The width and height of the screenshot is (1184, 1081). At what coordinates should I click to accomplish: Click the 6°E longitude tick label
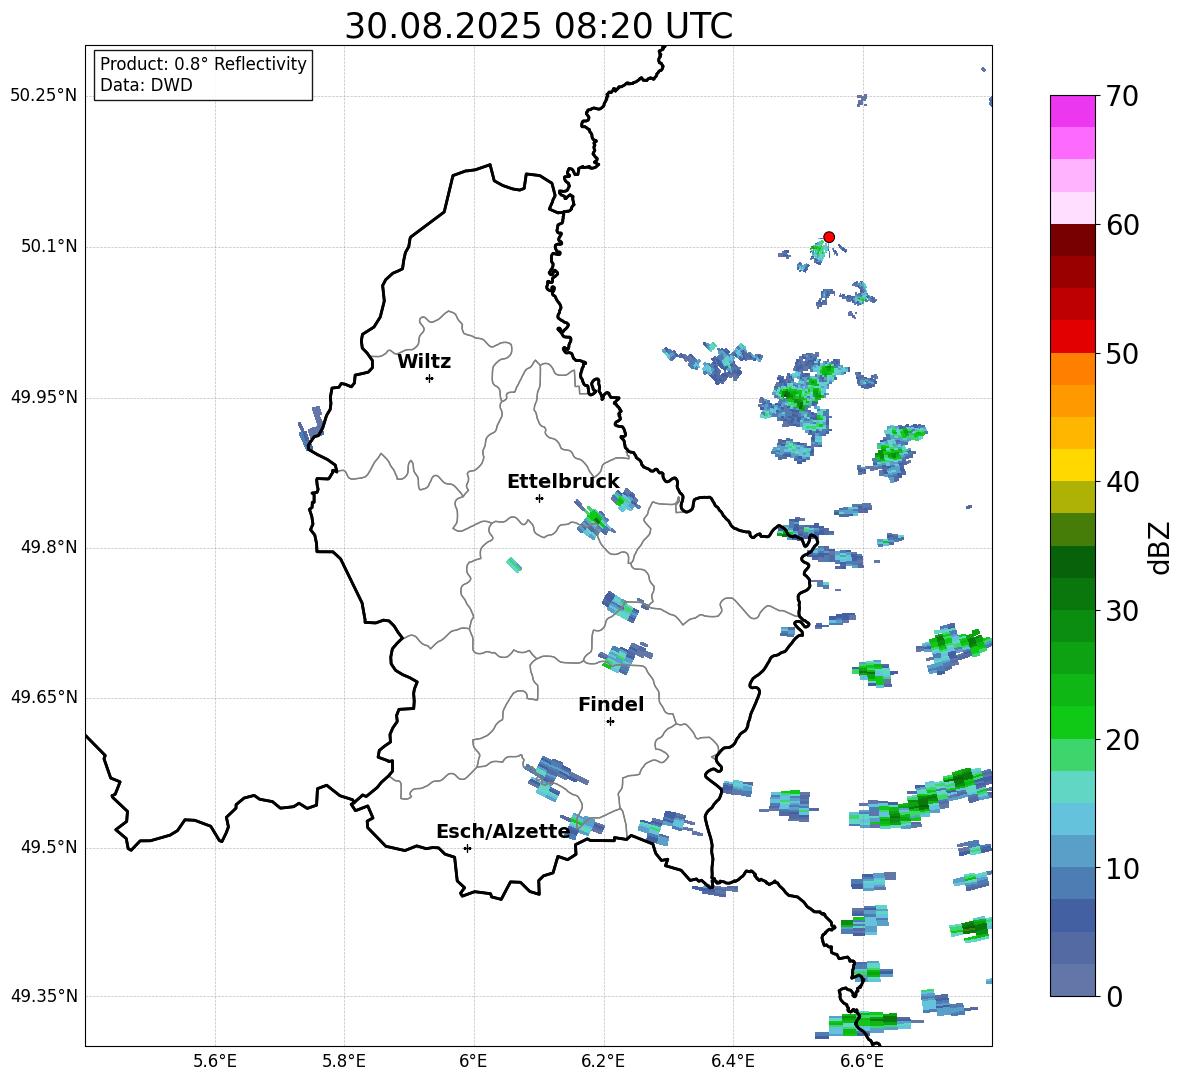click(x=473, y=1060)
